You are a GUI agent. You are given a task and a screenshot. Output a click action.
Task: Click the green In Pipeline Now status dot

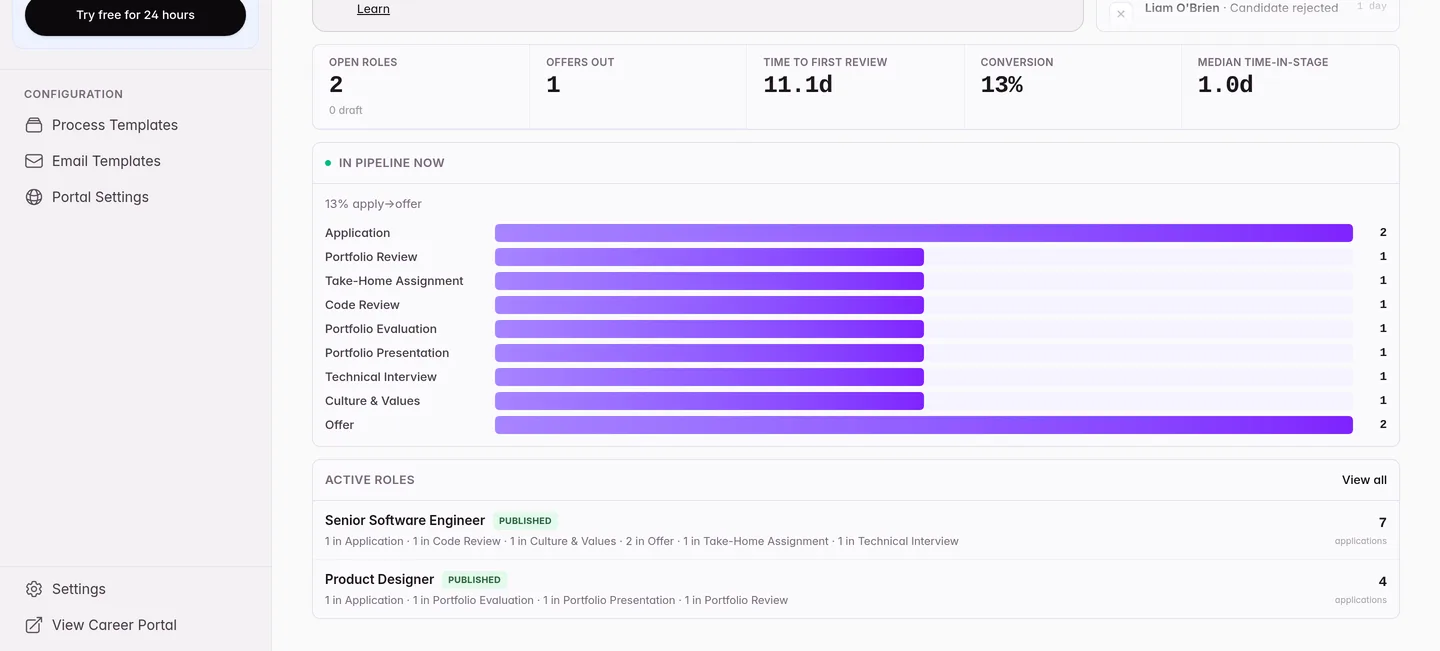(x=328, y=163)
